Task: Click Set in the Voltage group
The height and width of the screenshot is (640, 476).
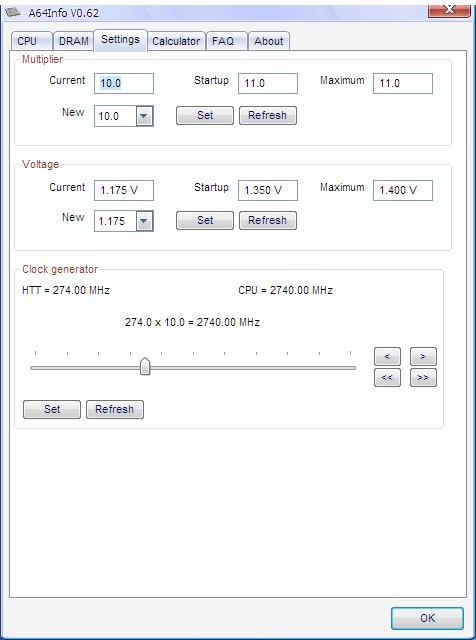Action: point(205,220)
